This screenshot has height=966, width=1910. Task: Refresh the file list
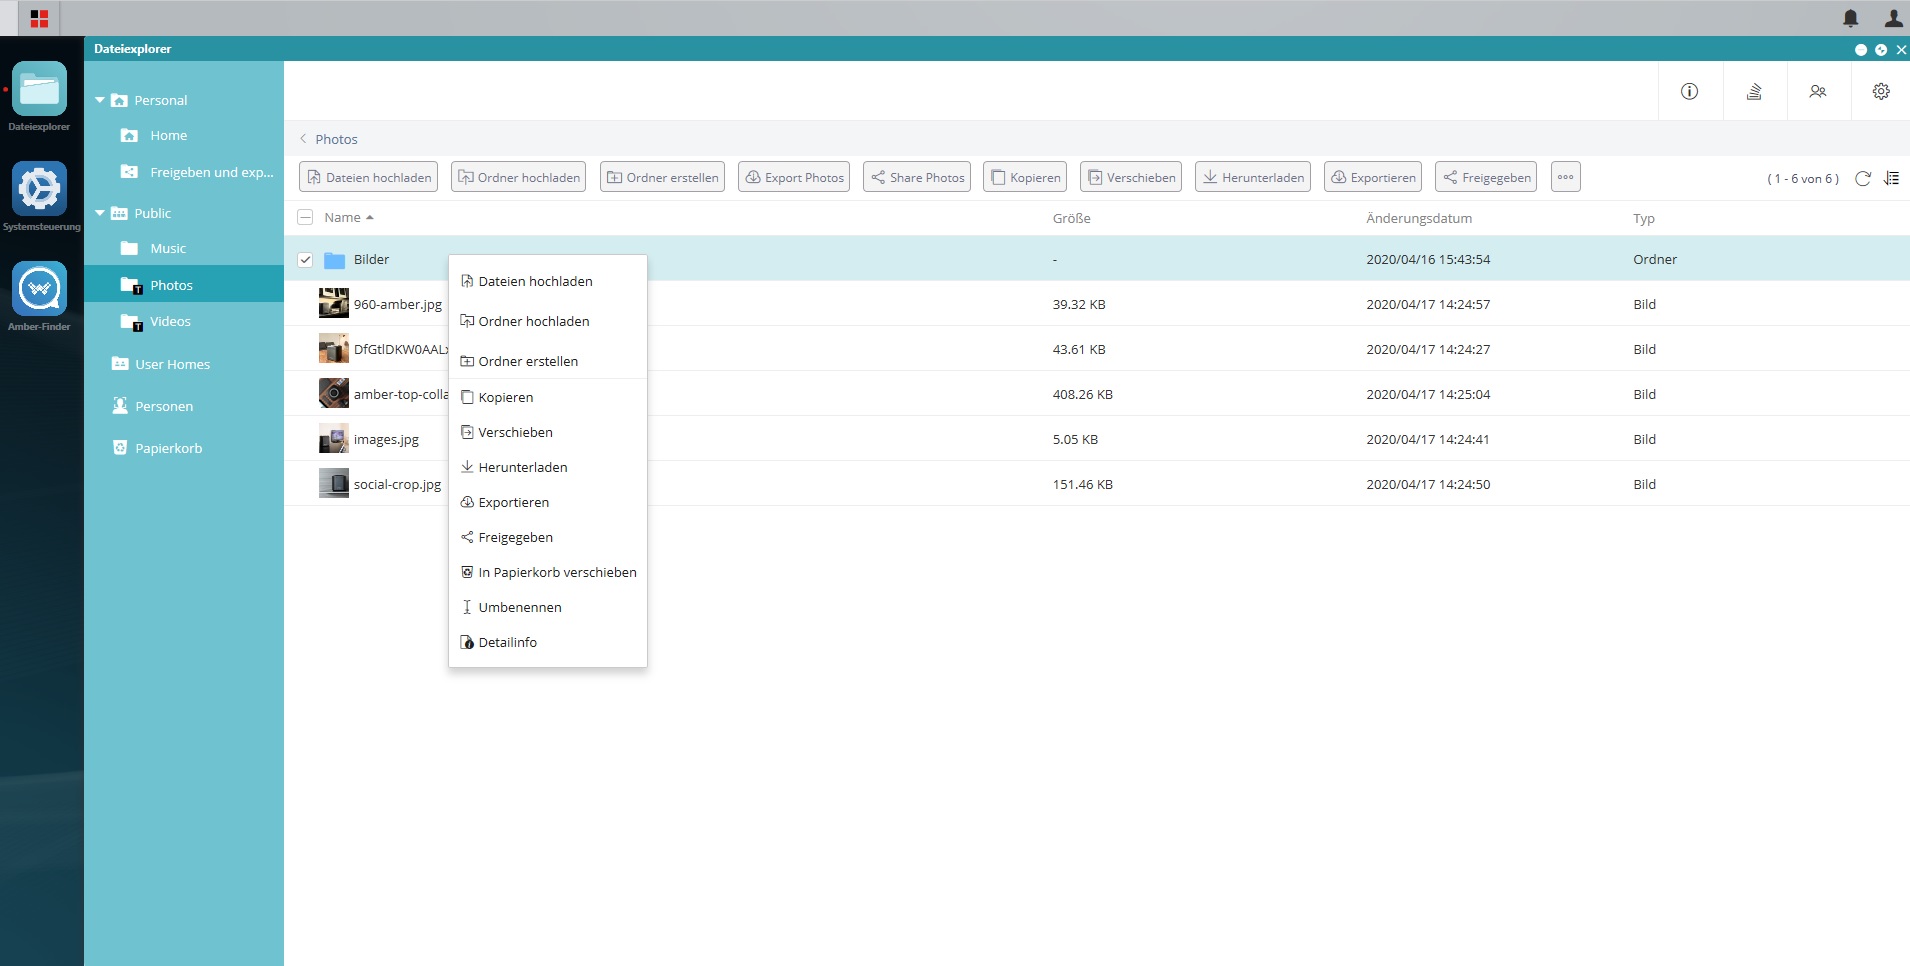1862,178
